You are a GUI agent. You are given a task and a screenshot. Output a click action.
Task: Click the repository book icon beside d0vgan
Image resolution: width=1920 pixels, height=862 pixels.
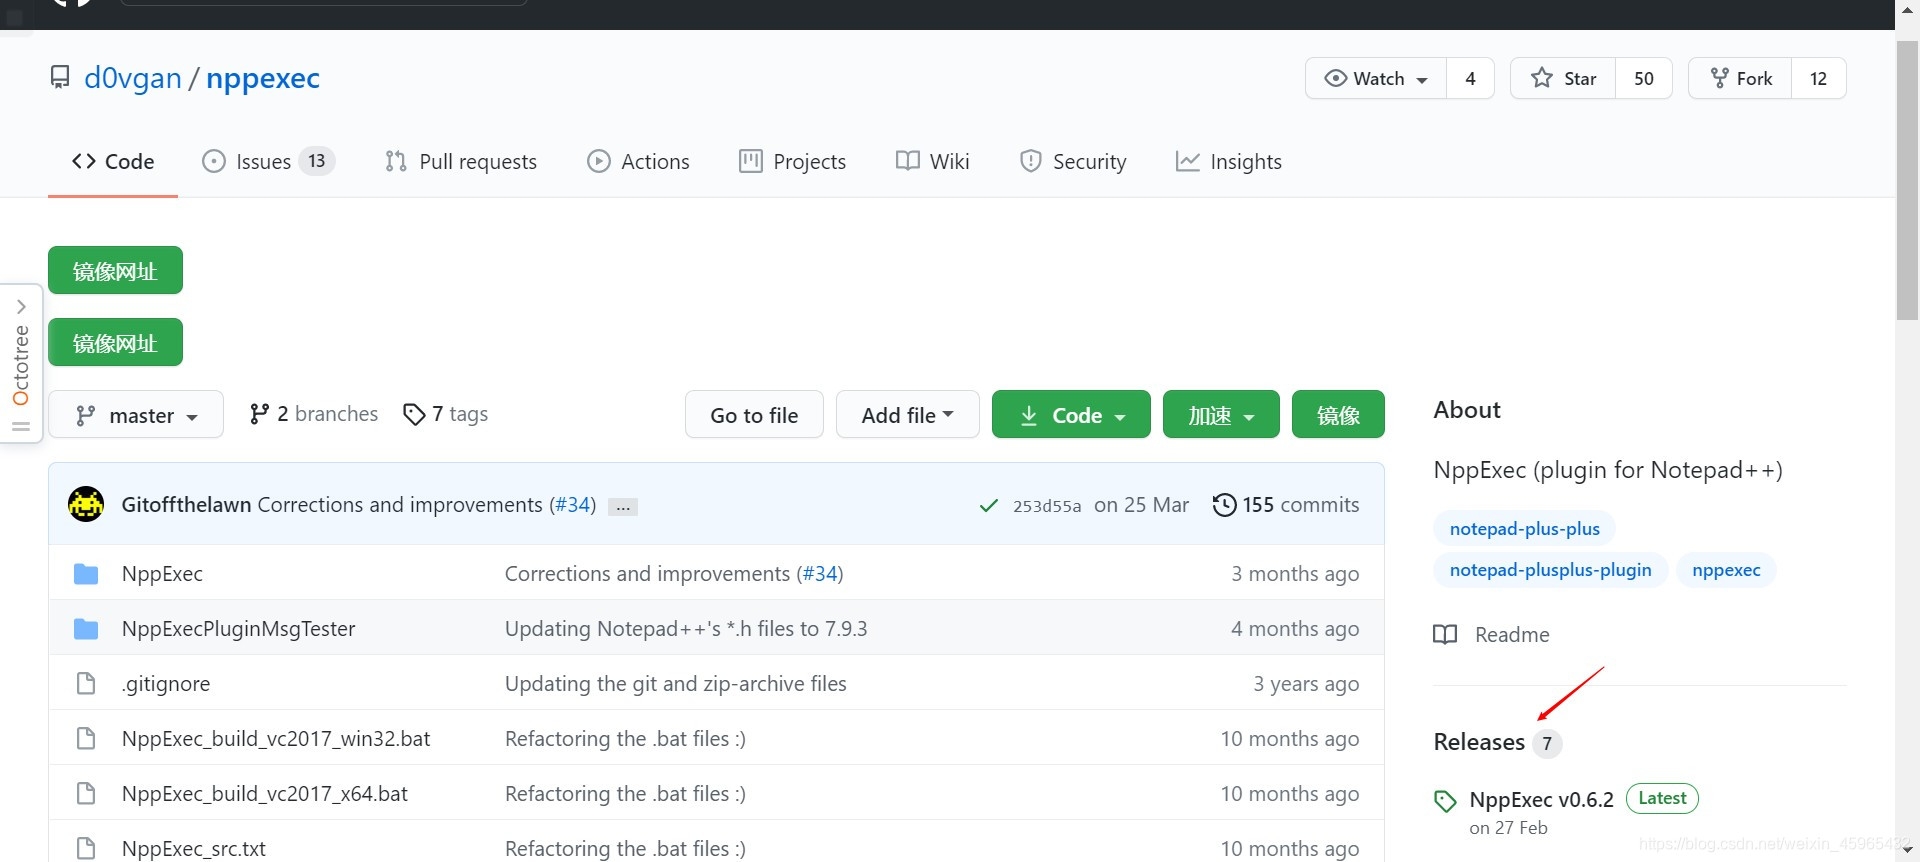click(x=60, y=78)
